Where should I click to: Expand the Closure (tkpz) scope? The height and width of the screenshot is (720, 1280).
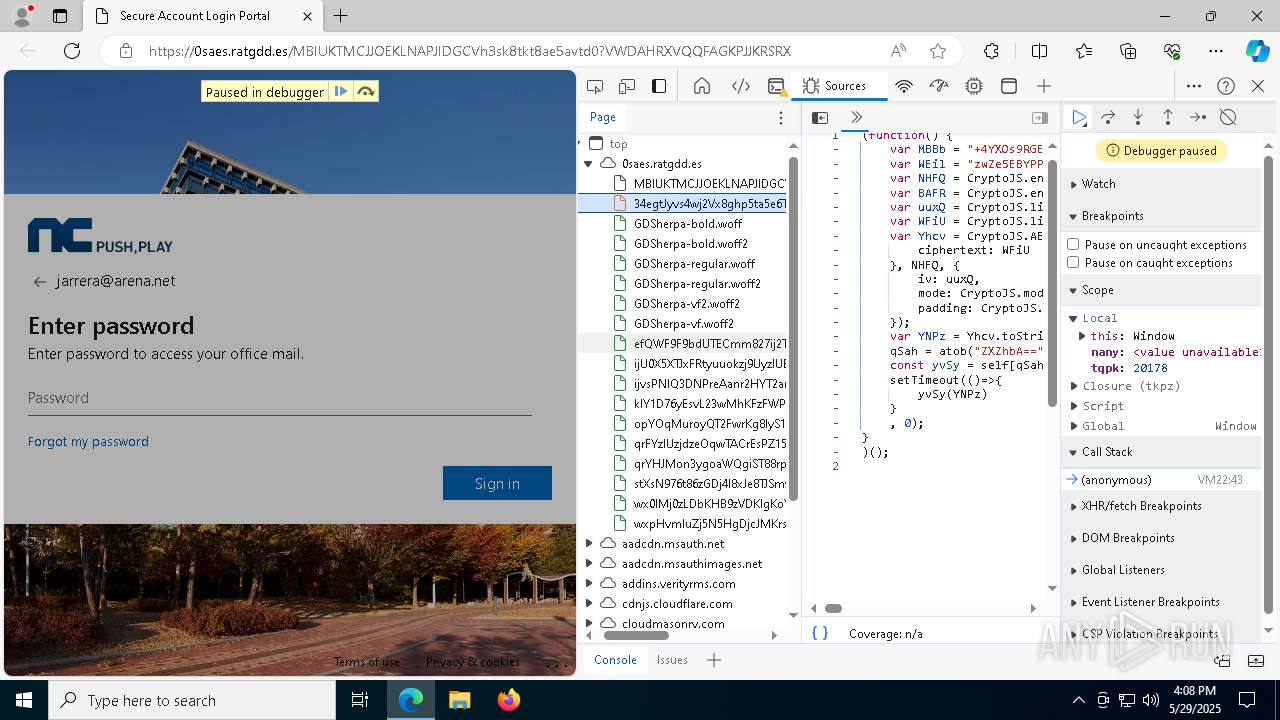point(1075,386)
